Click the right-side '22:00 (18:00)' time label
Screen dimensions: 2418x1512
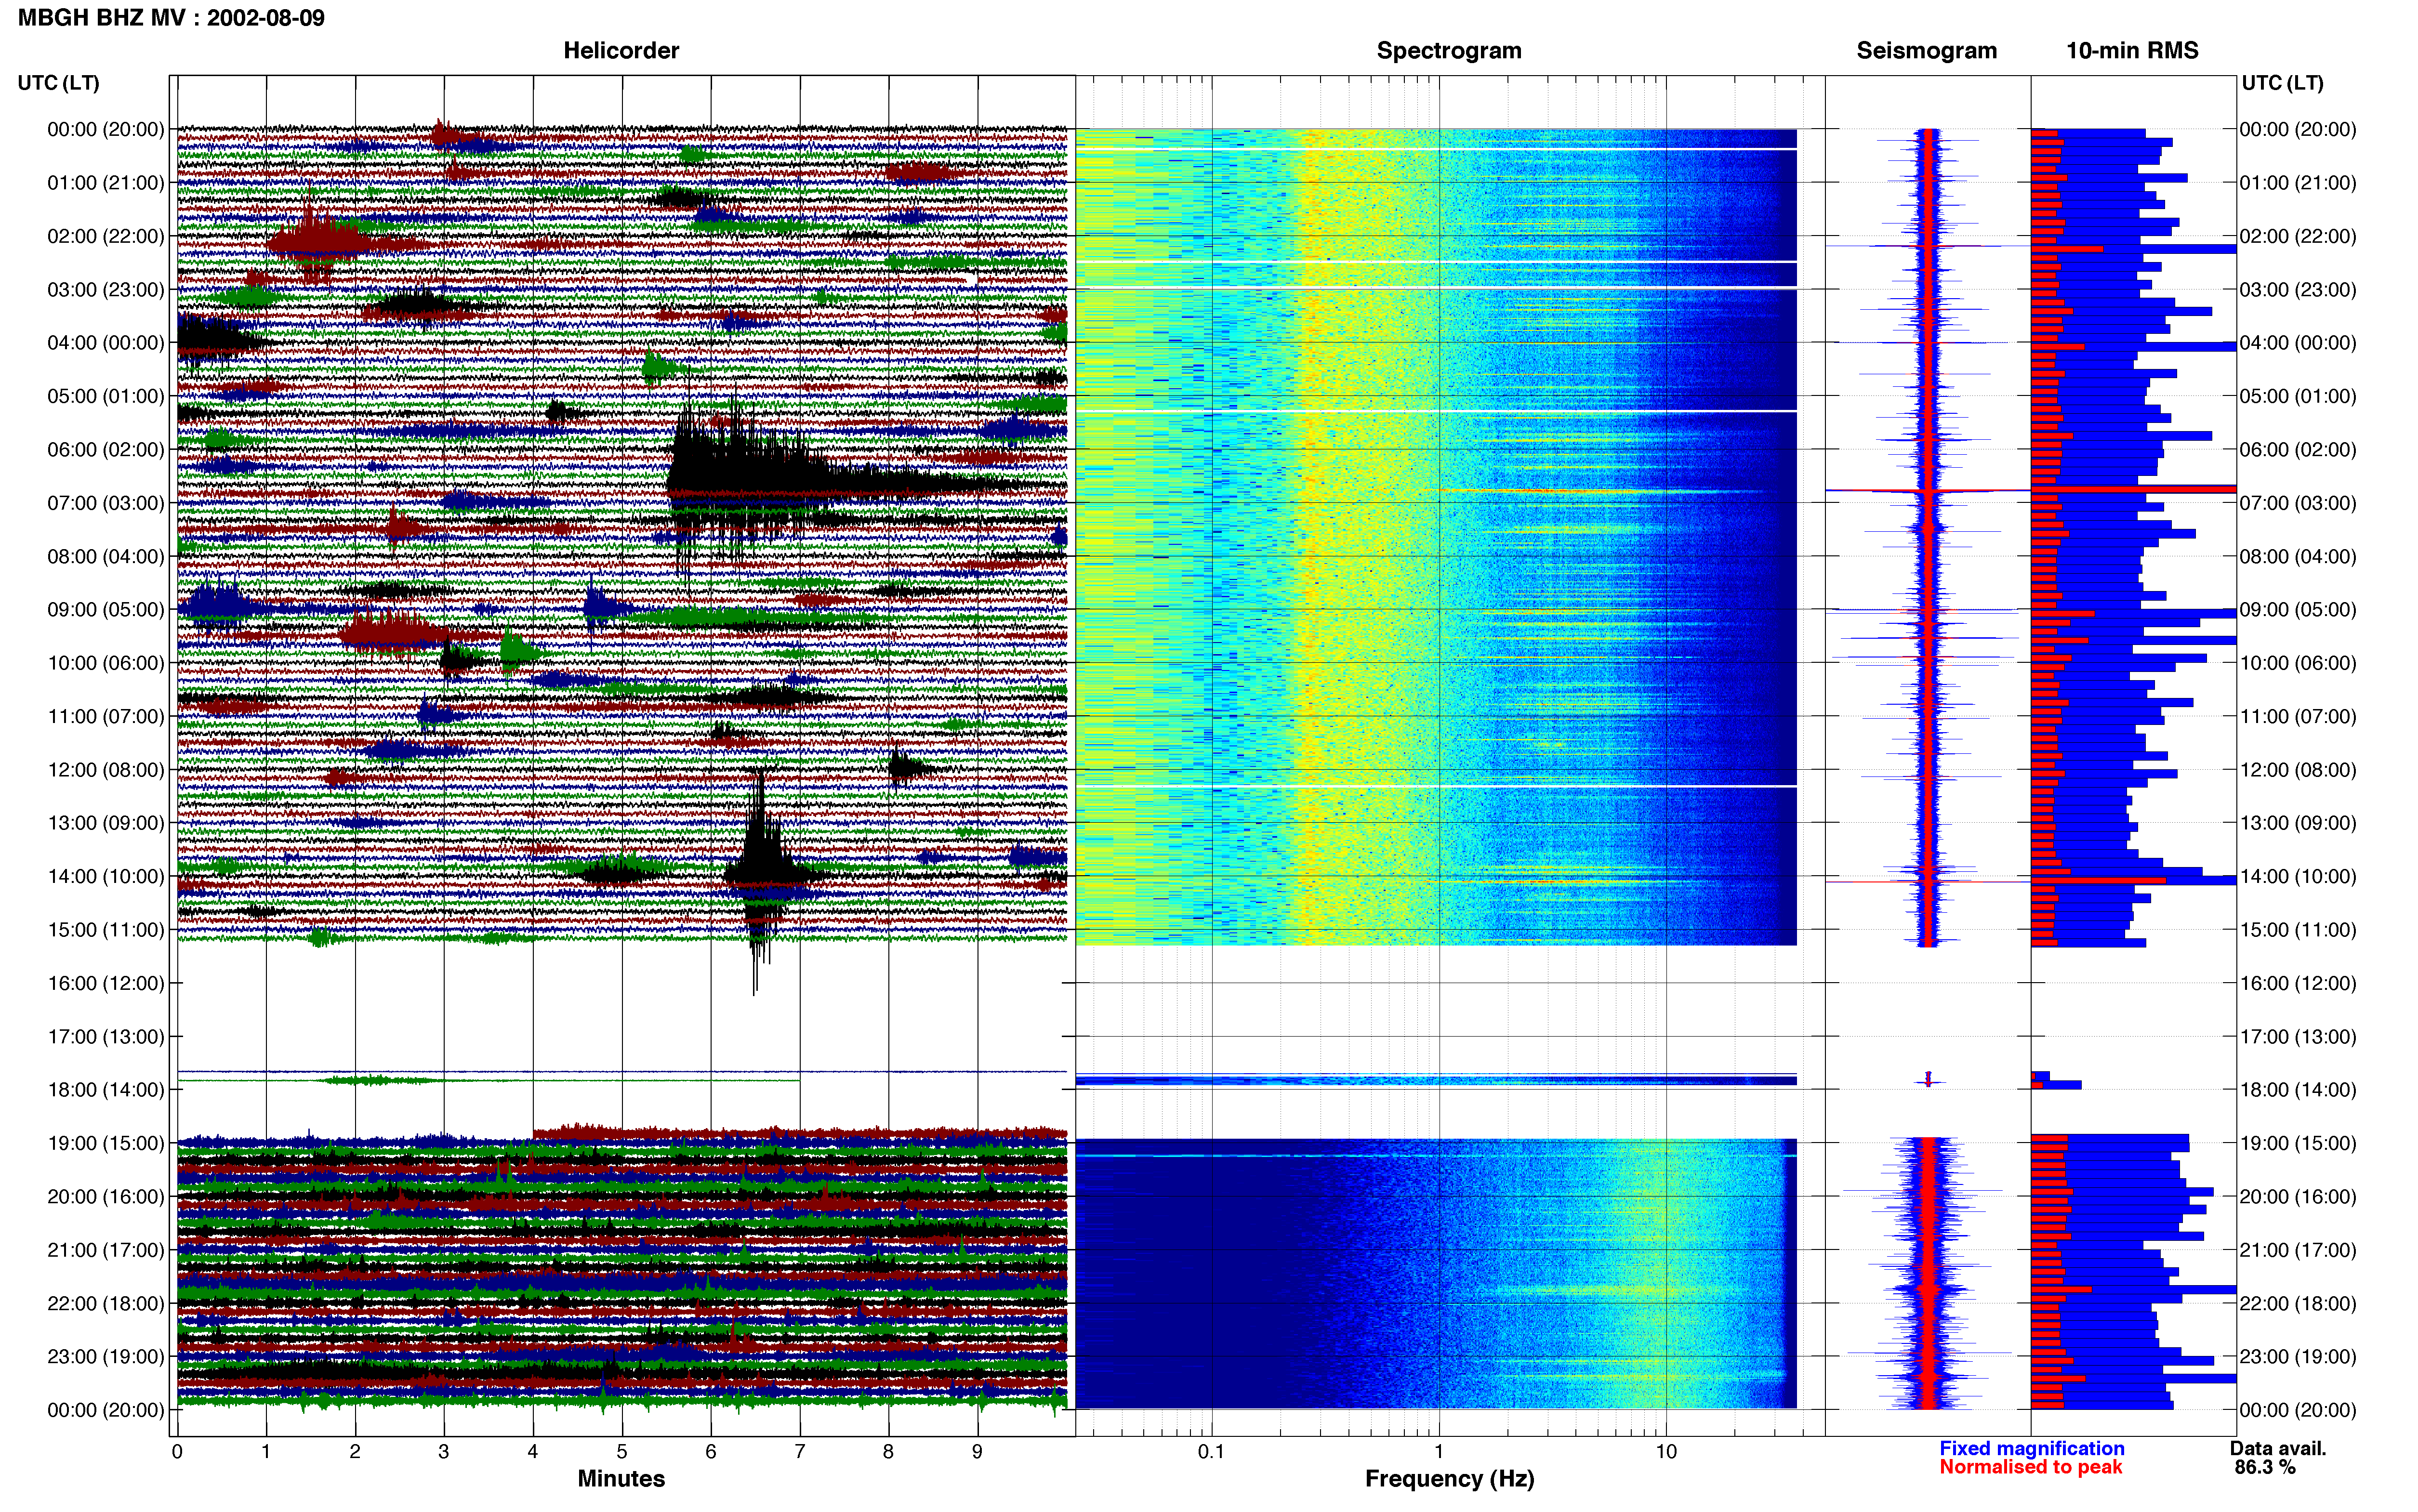[x=2298, y=1303]
